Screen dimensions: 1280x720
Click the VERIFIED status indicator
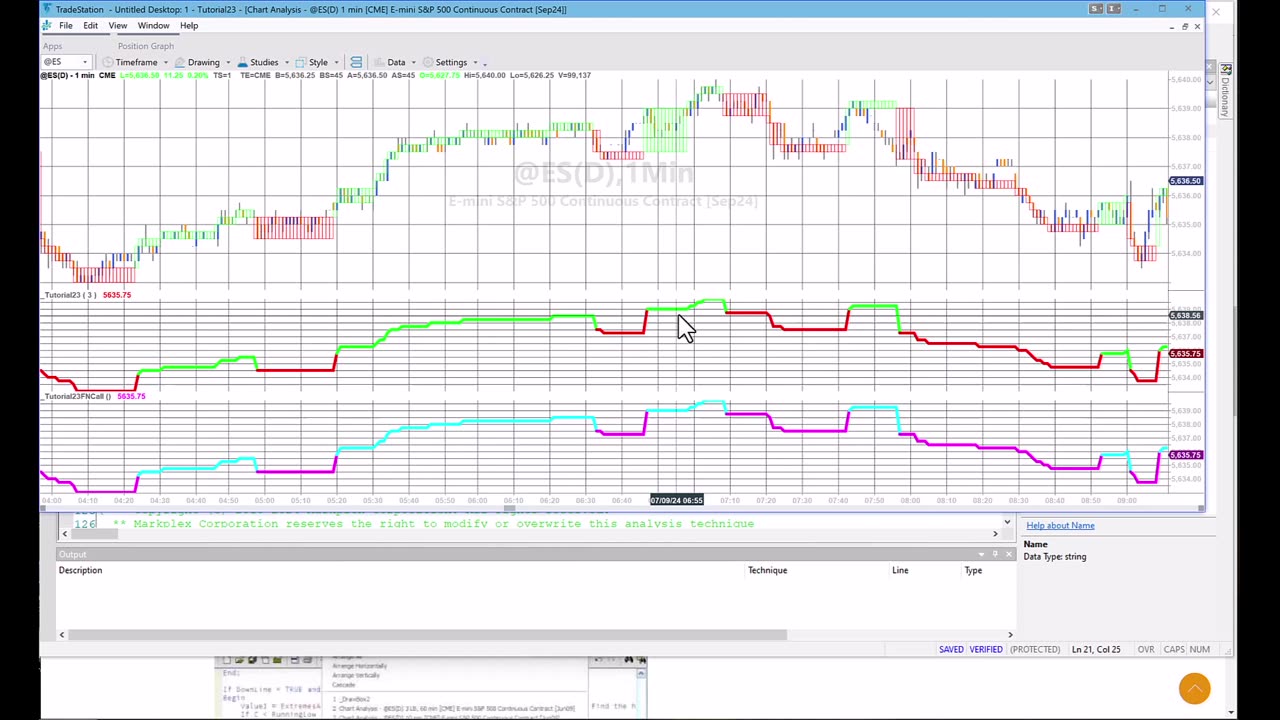tap(985, 650)
